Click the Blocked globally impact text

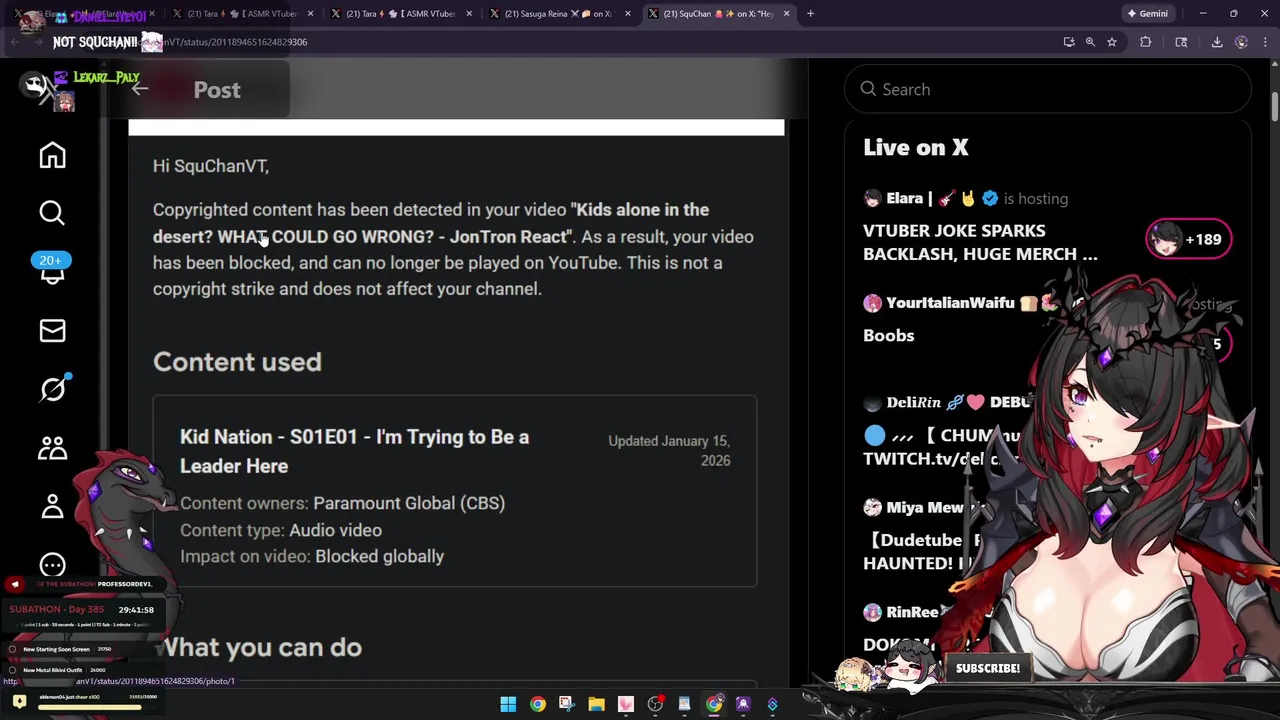pos(379,556)
